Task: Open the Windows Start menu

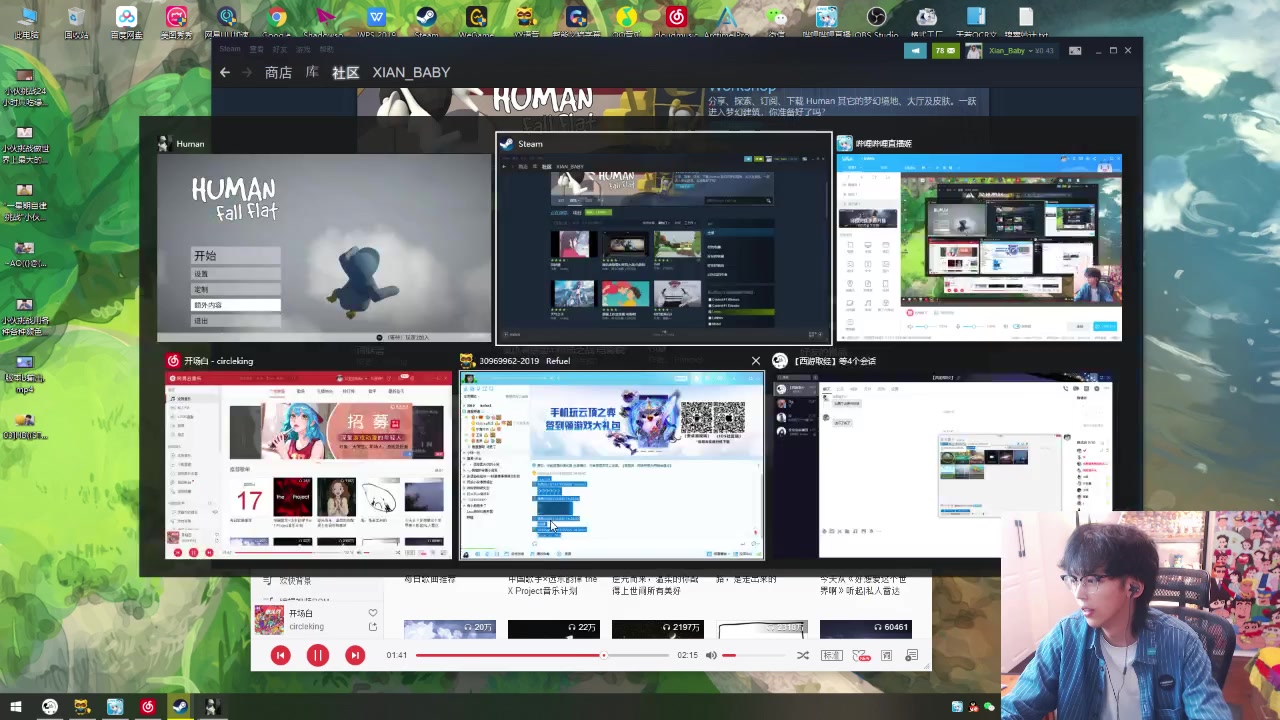Action: (16, 707)
